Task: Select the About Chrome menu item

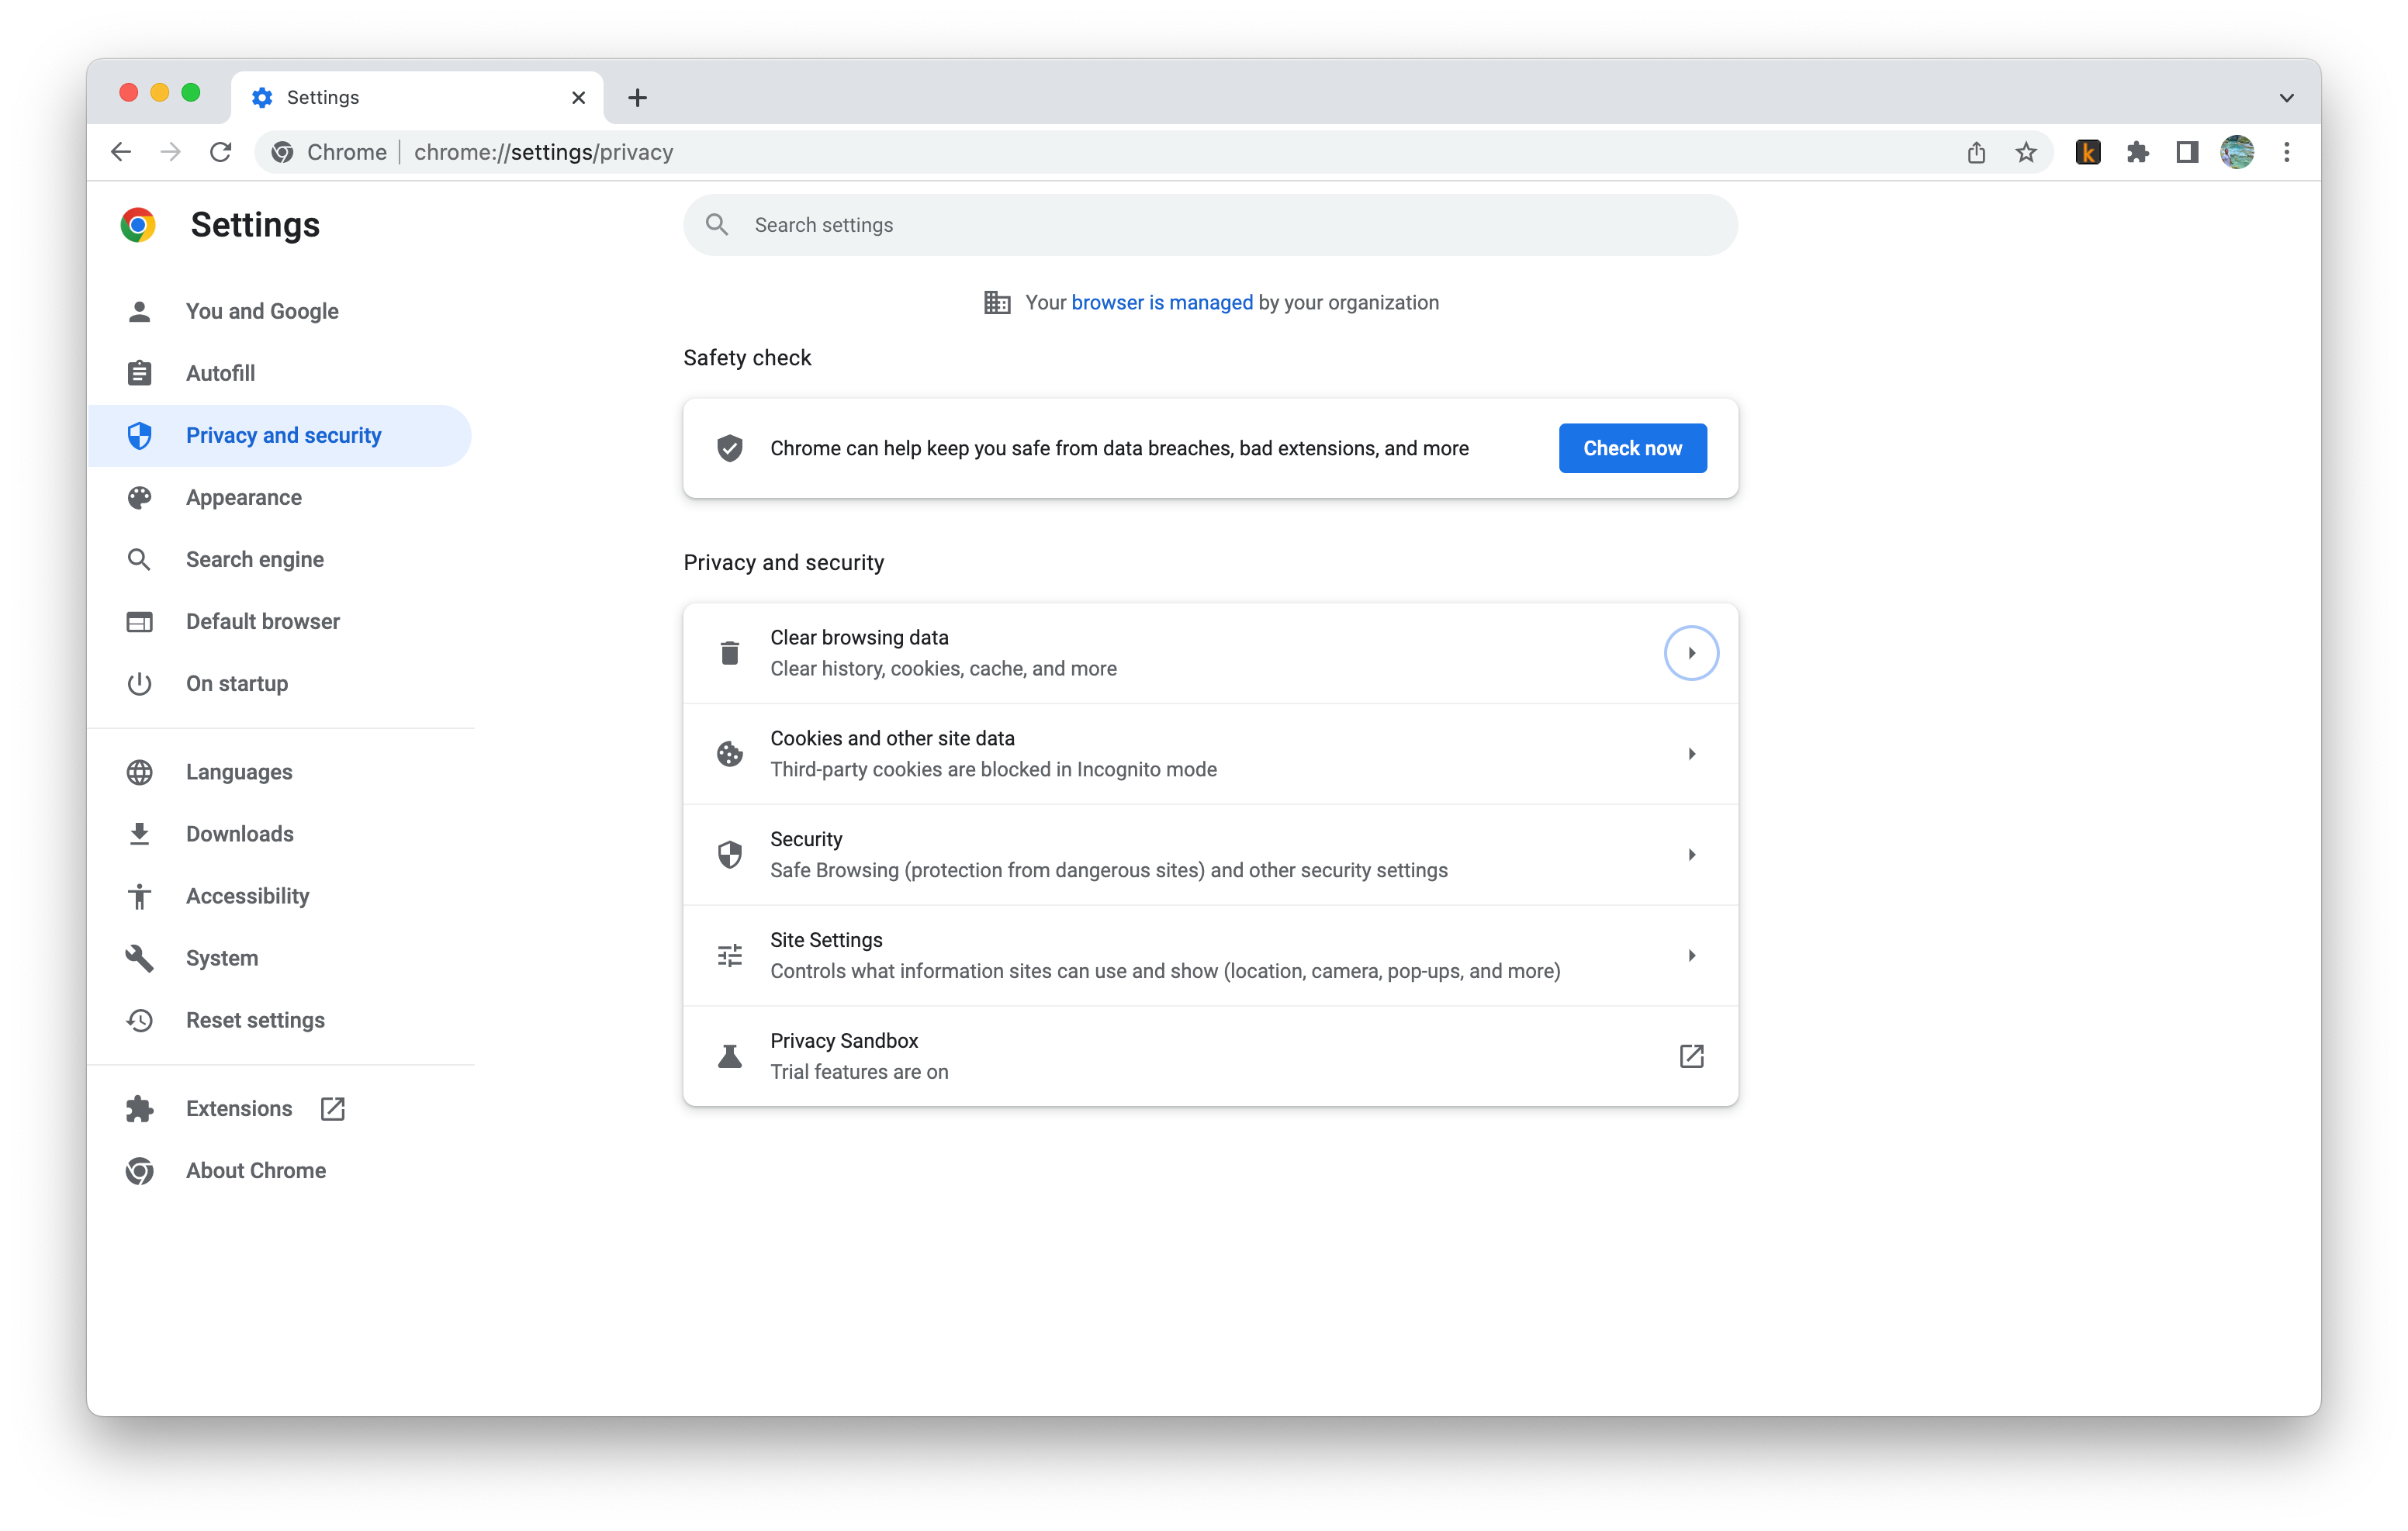Action: coord(254,1170)
